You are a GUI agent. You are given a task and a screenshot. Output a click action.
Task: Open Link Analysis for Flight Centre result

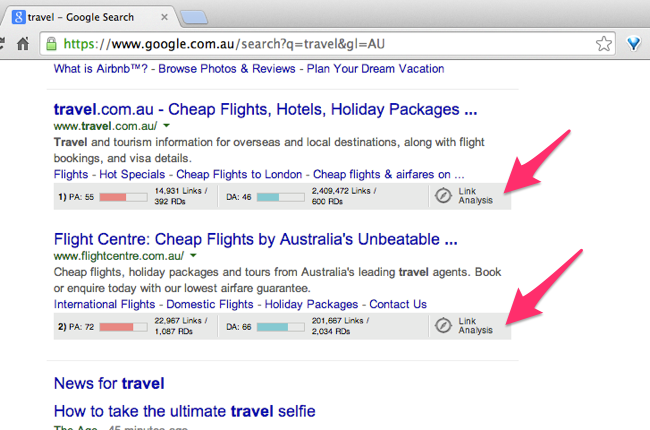[x=468, y=325]
